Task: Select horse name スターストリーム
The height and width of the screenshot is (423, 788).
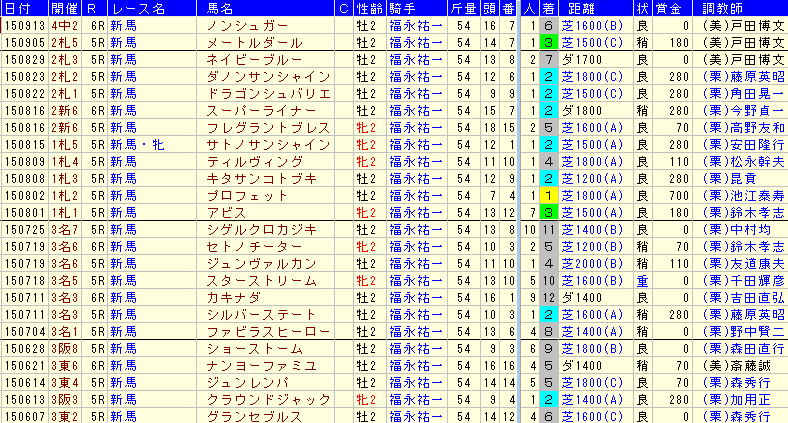Action: [261, 281]
